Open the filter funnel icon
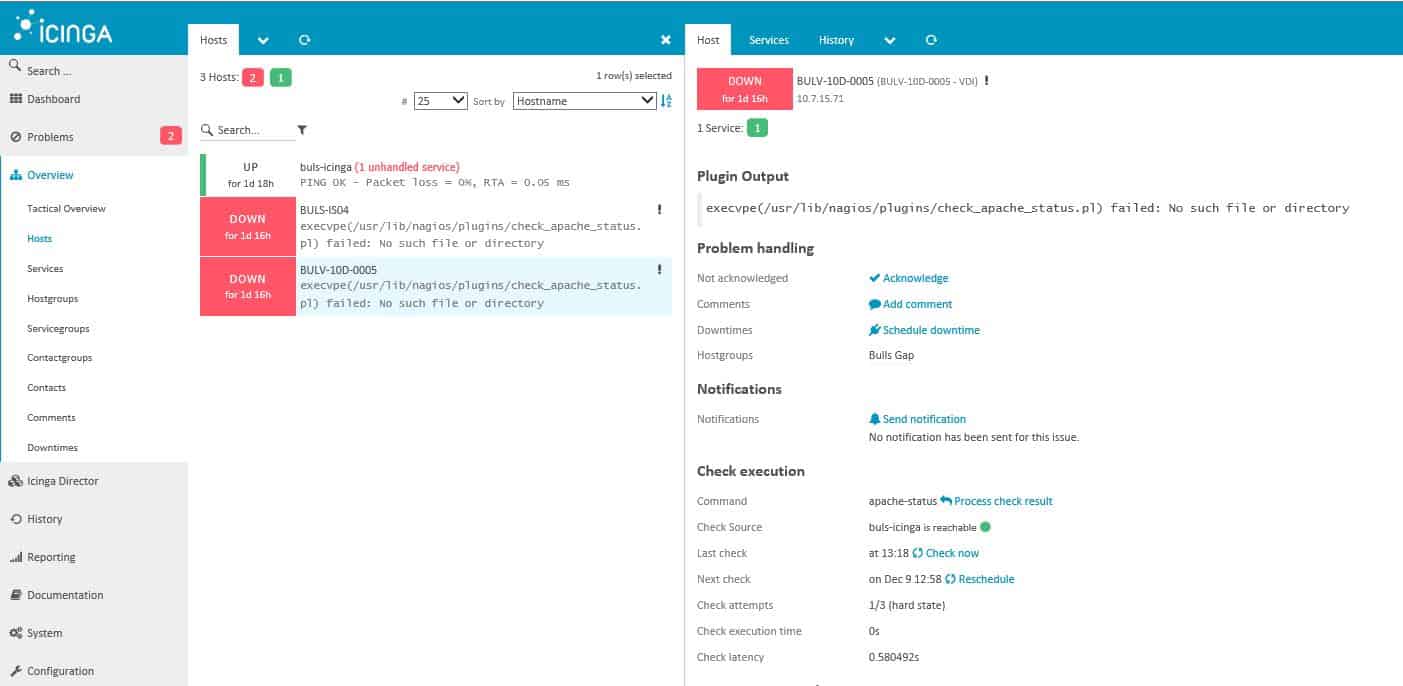Viewport: 1403px width, 686px height. coord(302,130)
